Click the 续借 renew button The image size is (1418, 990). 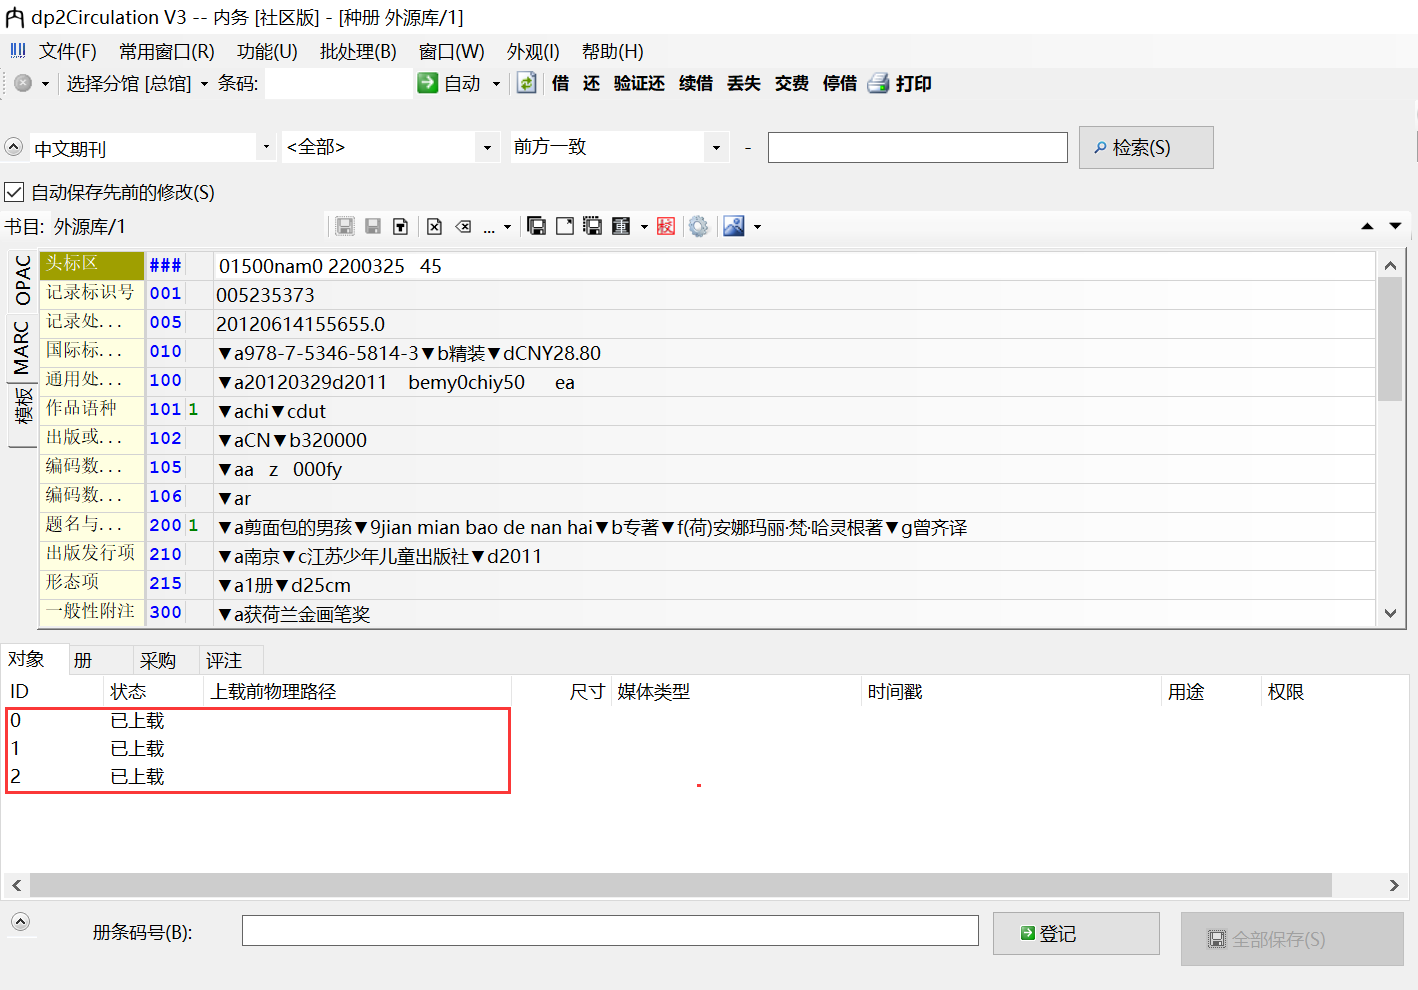(x=695, y=83)
